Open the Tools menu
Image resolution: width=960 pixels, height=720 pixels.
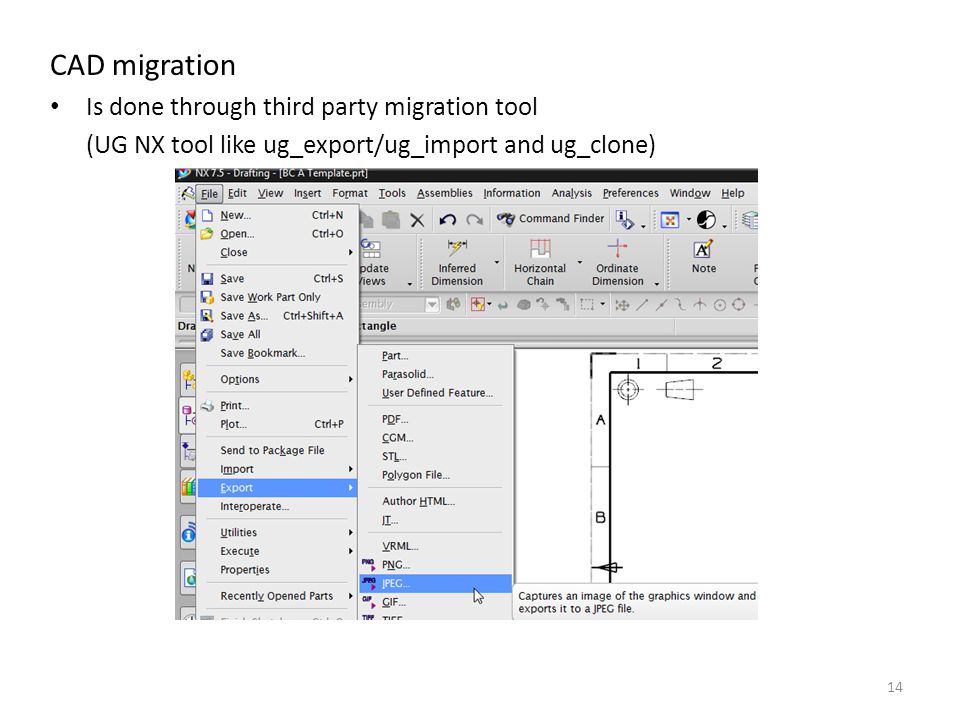pos(392,193)
